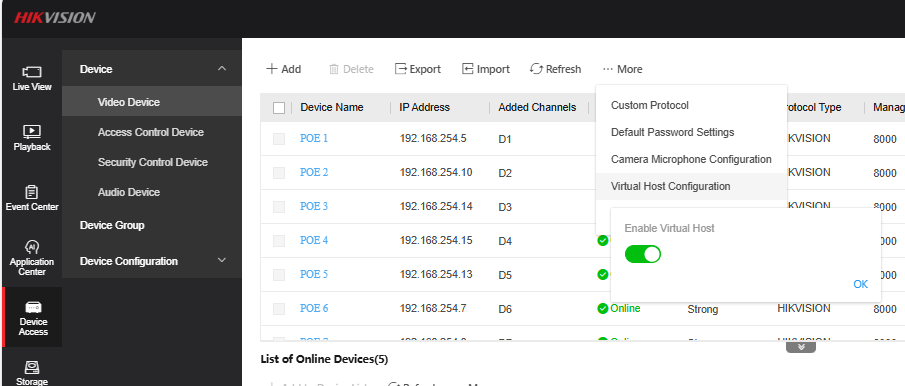The width and height of the screenshot is (905, 386).
Task: Export the device list
Action: point(417,69)
